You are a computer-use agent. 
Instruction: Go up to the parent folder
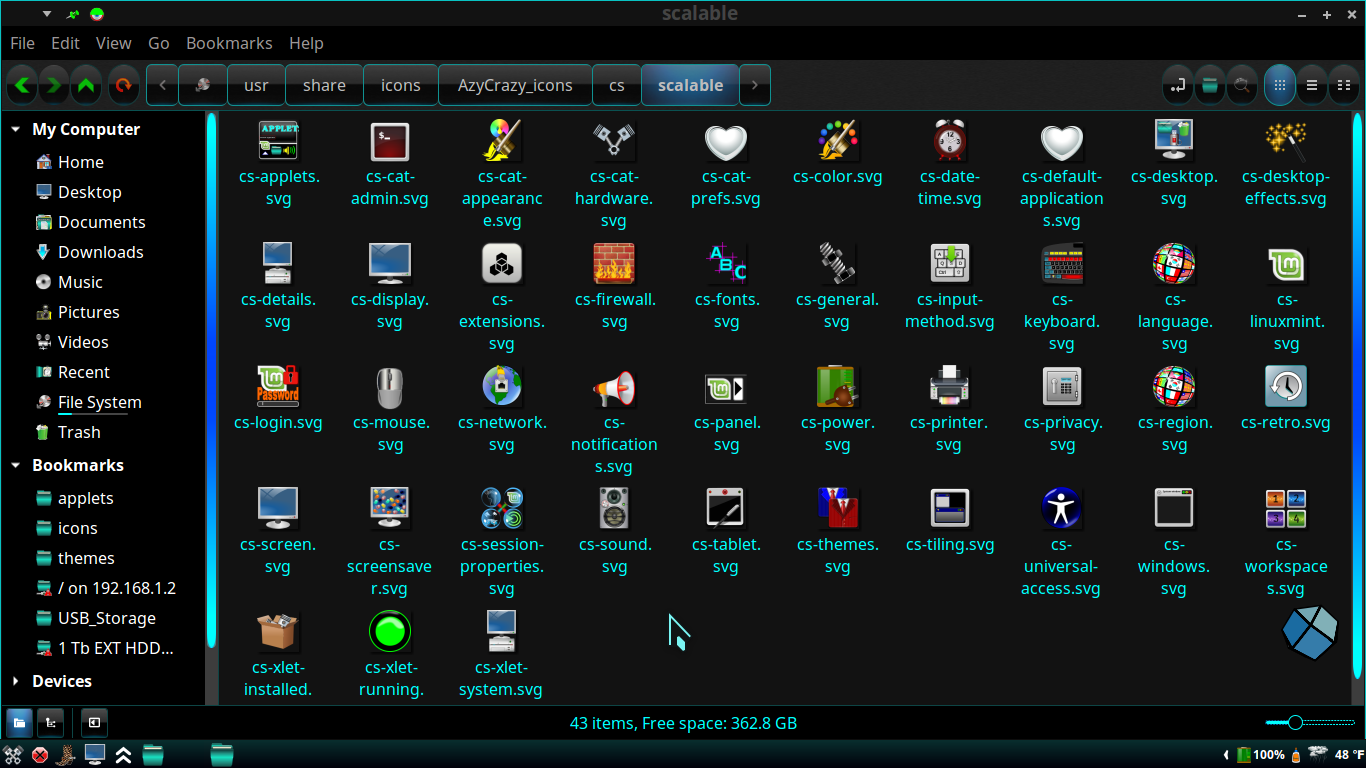(86, 85)
